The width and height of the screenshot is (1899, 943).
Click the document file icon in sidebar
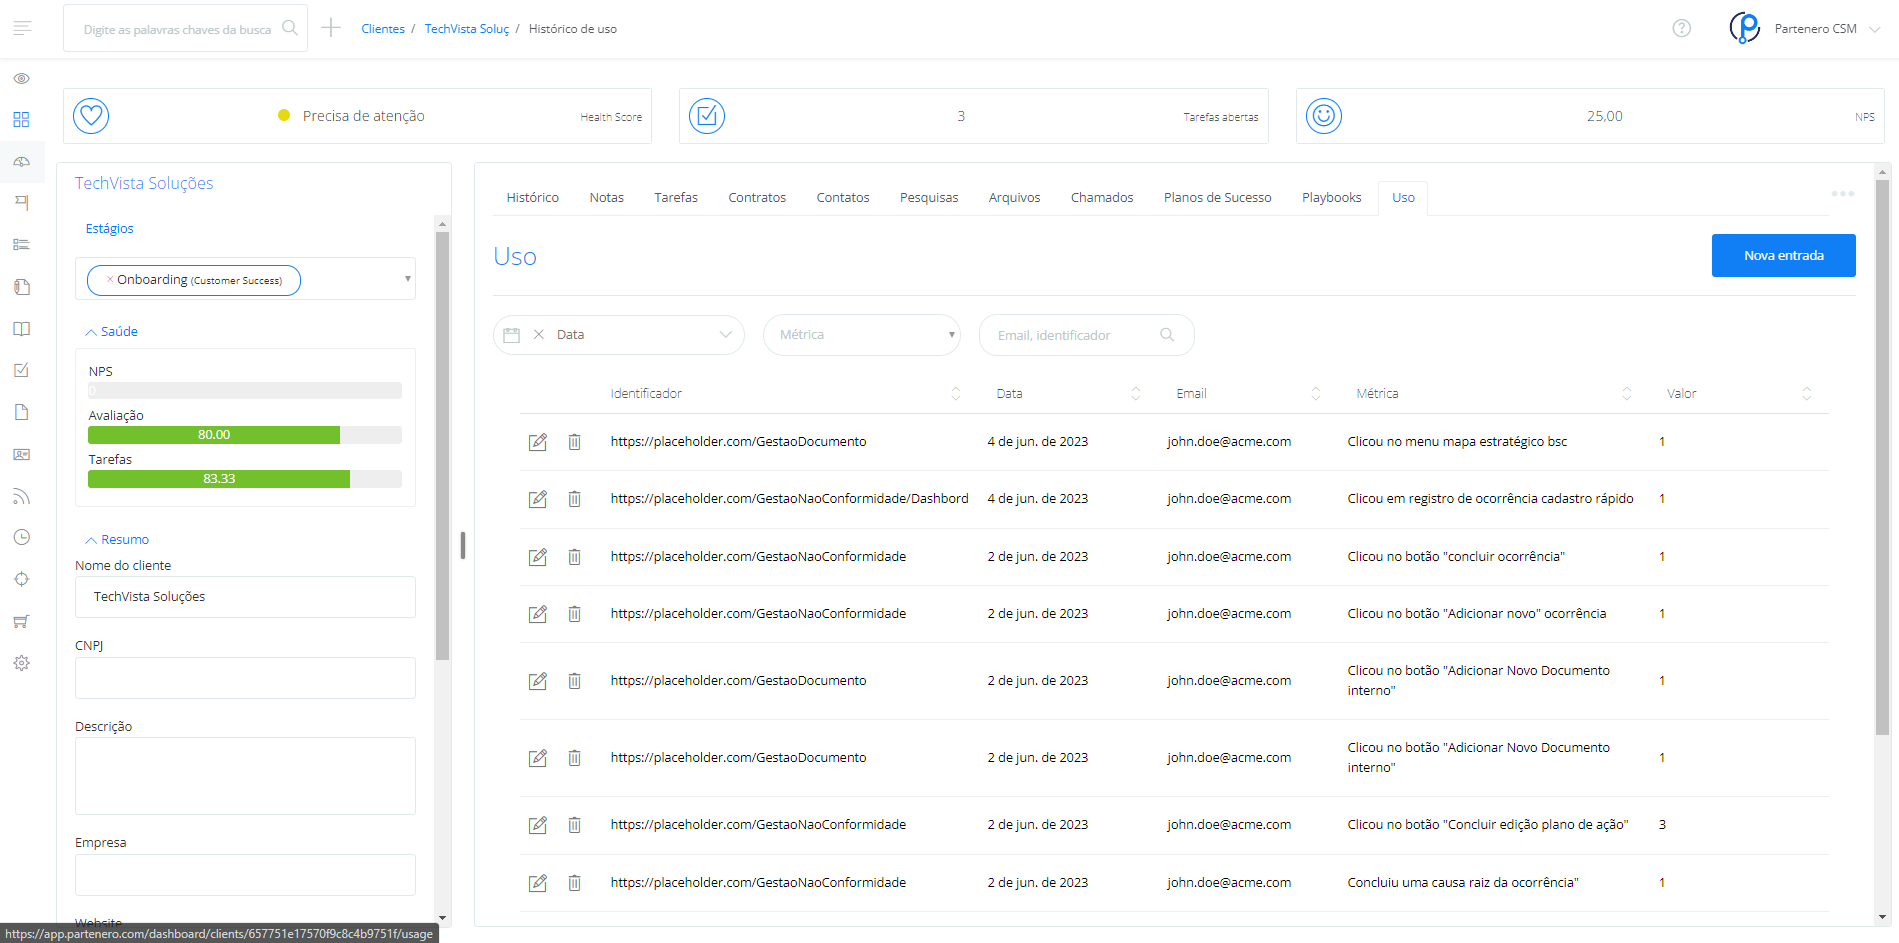[21, 412]
